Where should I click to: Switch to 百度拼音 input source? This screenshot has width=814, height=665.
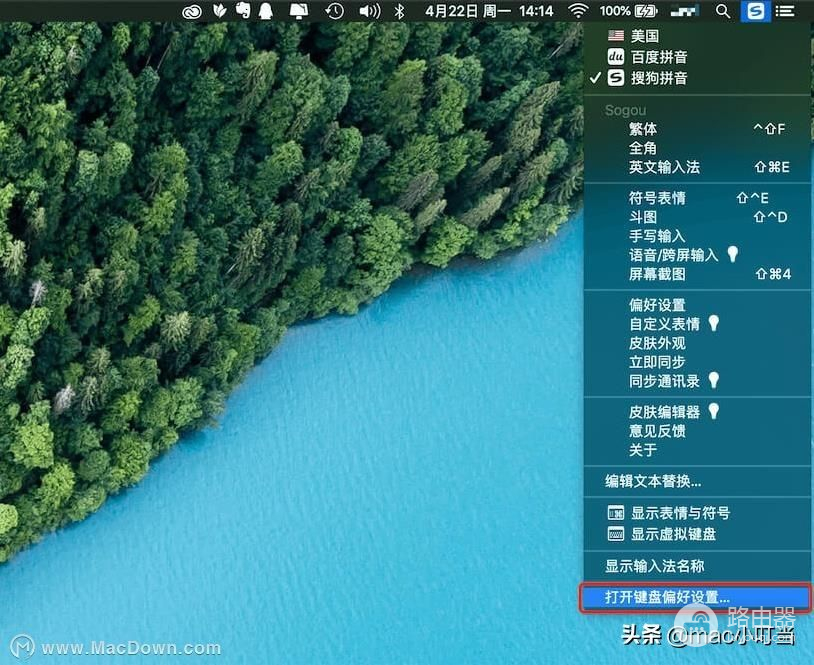[659, 57]
